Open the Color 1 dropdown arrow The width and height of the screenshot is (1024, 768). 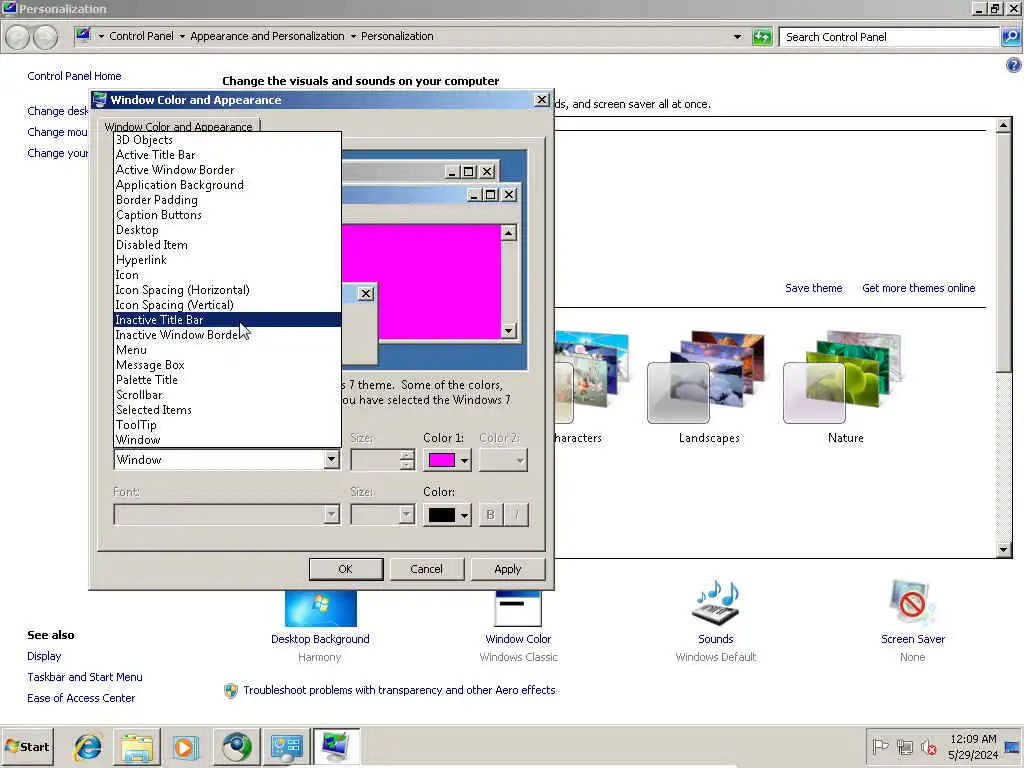464,460
